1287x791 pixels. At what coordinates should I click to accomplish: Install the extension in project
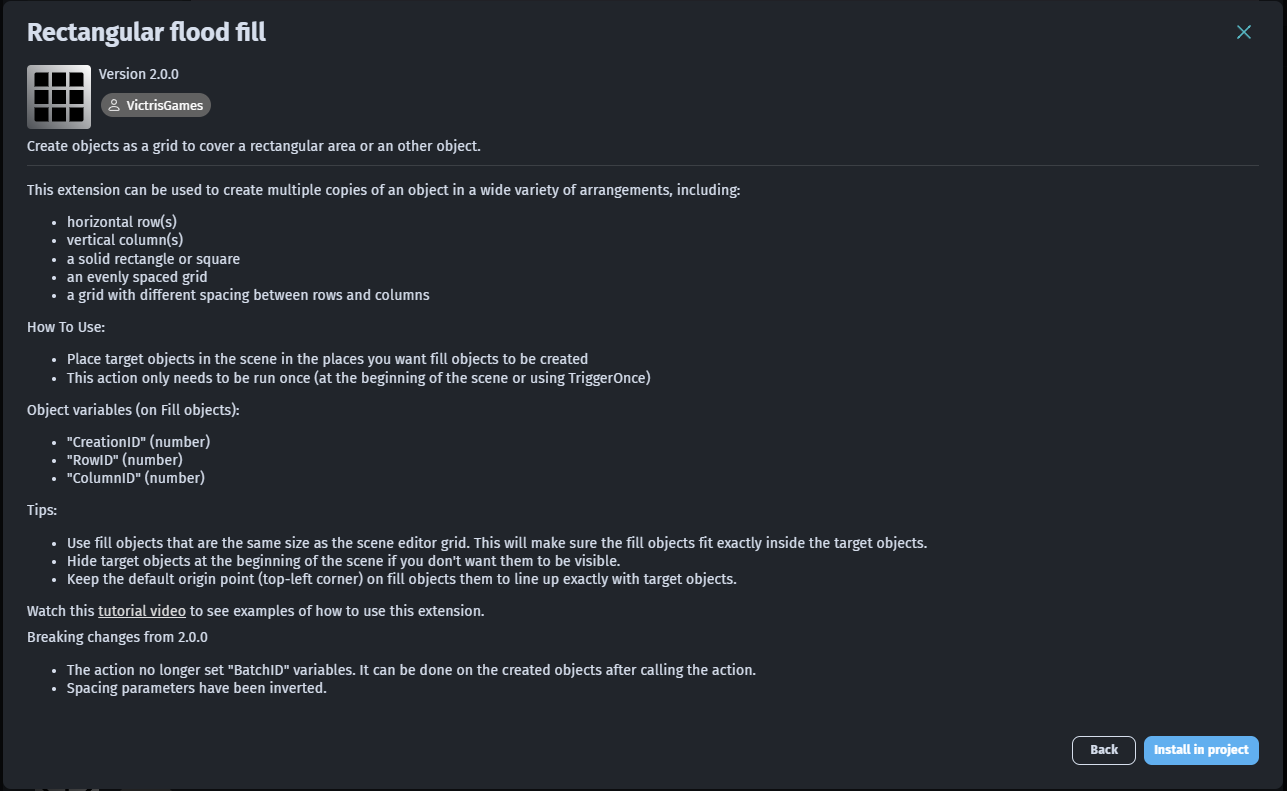[x=1201, y=750]
